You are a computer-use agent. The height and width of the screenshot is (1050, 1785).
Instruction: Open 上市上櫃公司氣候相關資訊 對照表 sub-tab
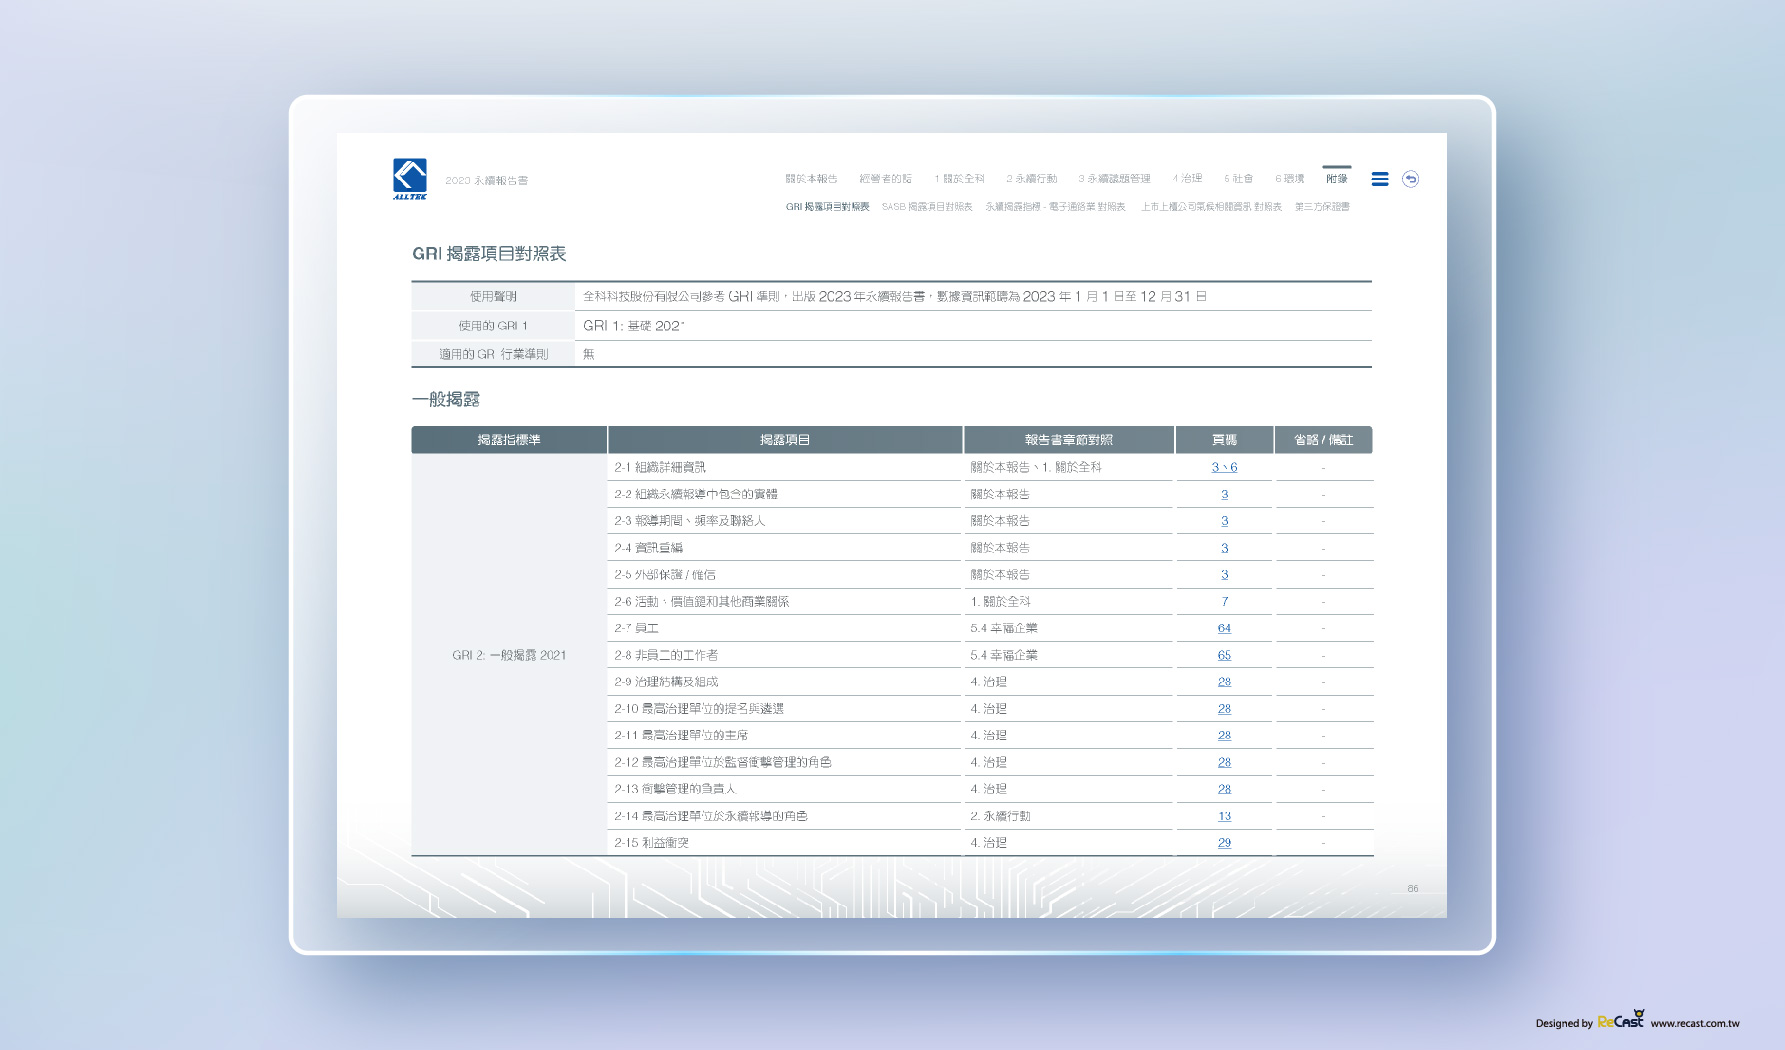coord(1211,207)
